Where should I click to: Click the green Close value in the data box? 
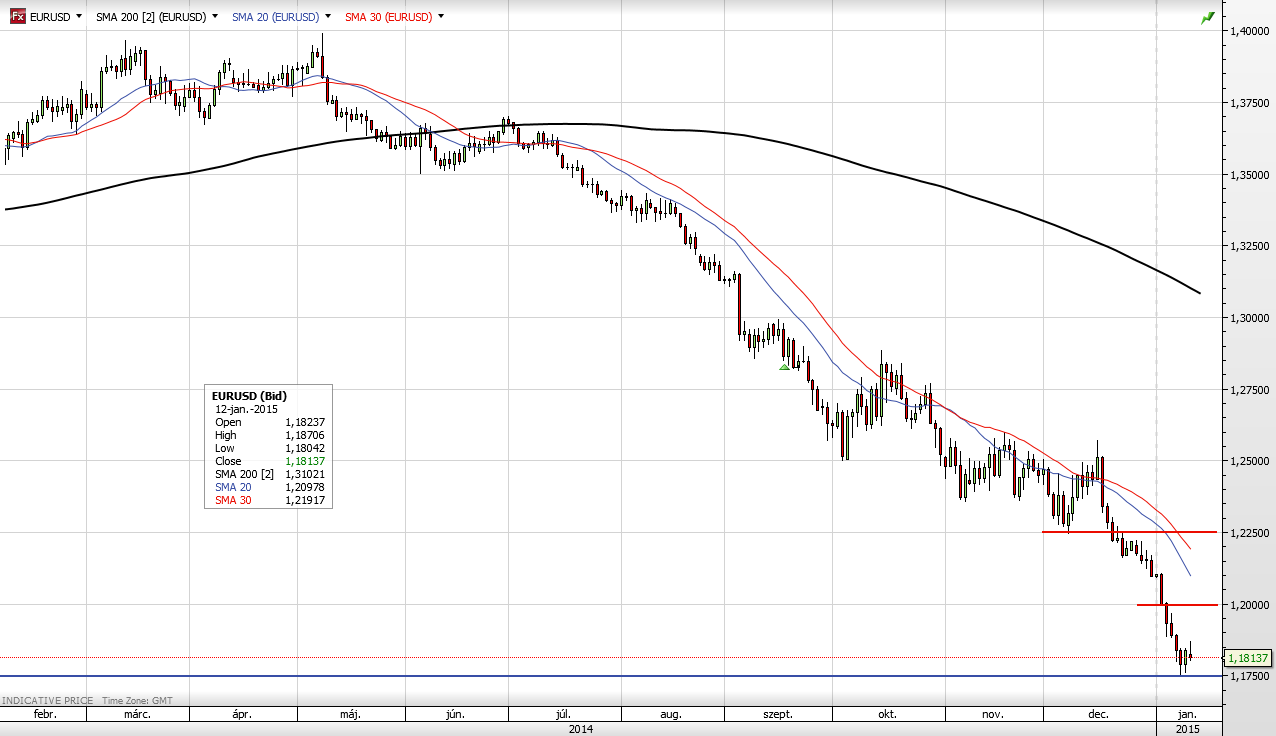[x=304, y=461]
